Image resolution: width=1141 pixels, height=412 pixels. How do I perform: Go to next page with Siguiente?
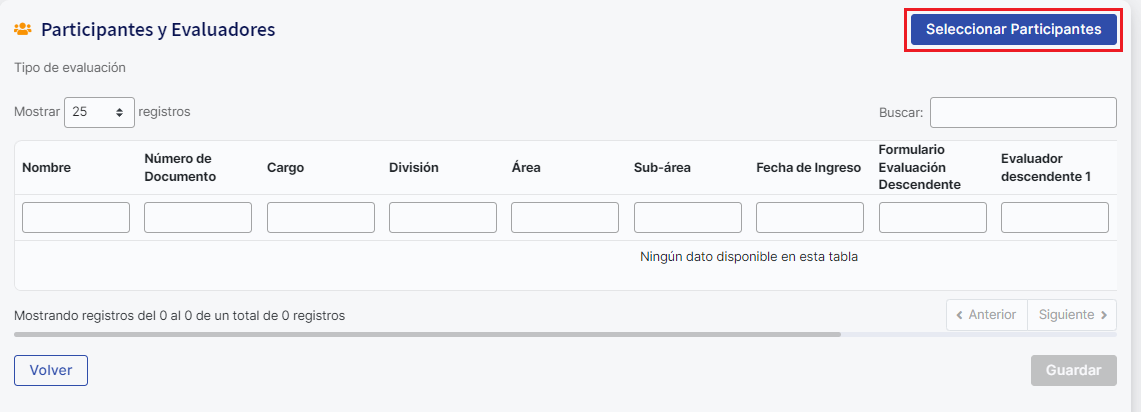tap(1073, 315)
